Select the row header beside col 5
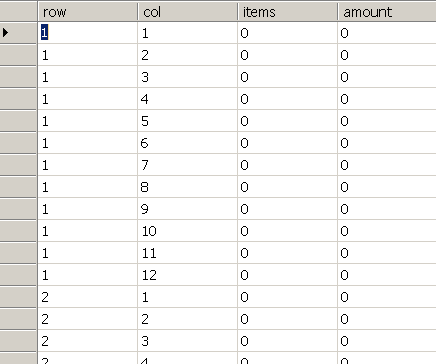The image size is (436, 364). pos(18,121)
